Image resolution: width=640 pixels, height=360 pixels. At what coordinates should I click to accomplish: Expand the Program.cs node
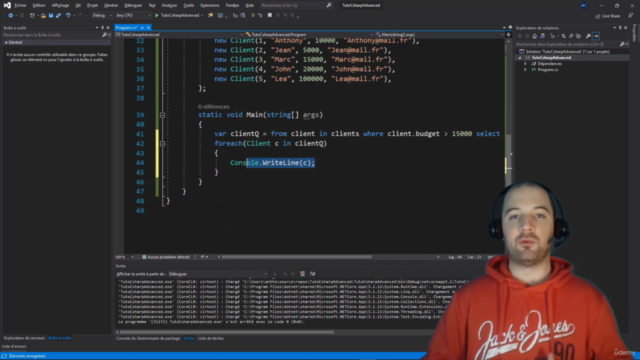click(x=525, y=70)
